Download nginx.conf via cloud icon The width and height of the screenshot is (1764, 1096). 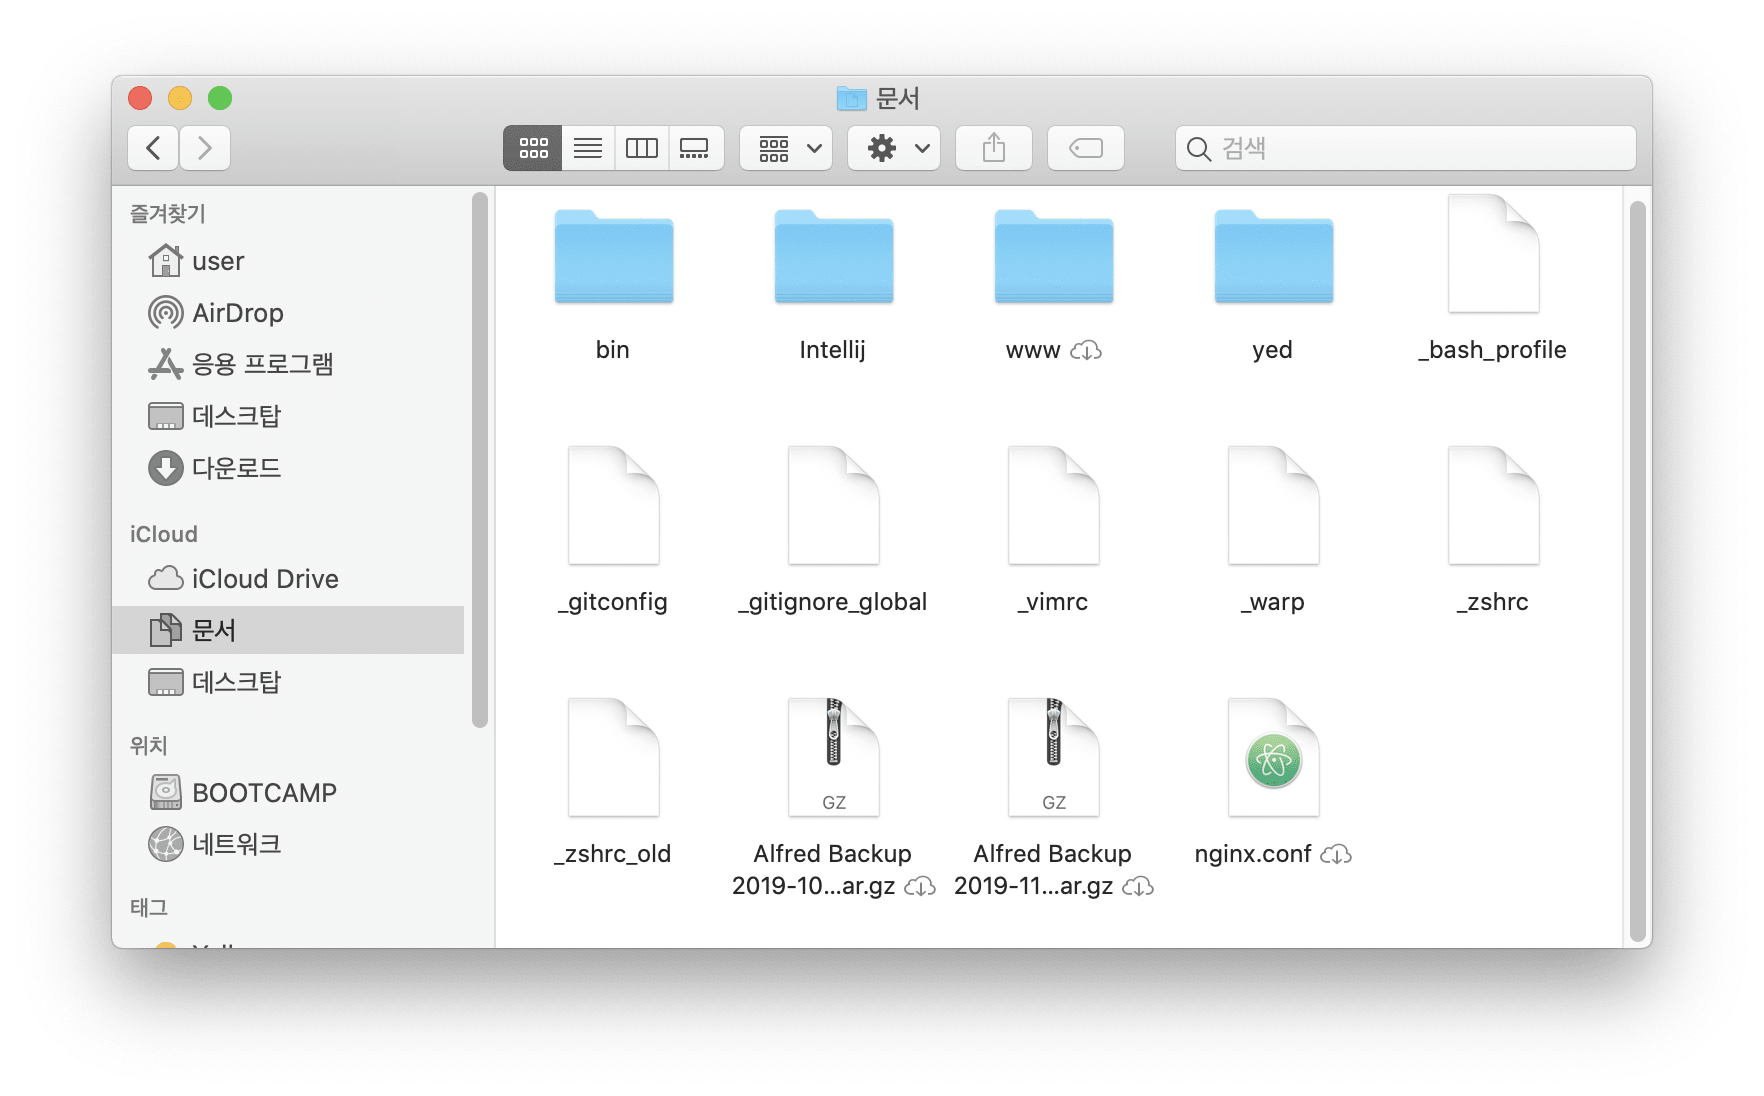pyautogui.click(x=1336, y=855)
